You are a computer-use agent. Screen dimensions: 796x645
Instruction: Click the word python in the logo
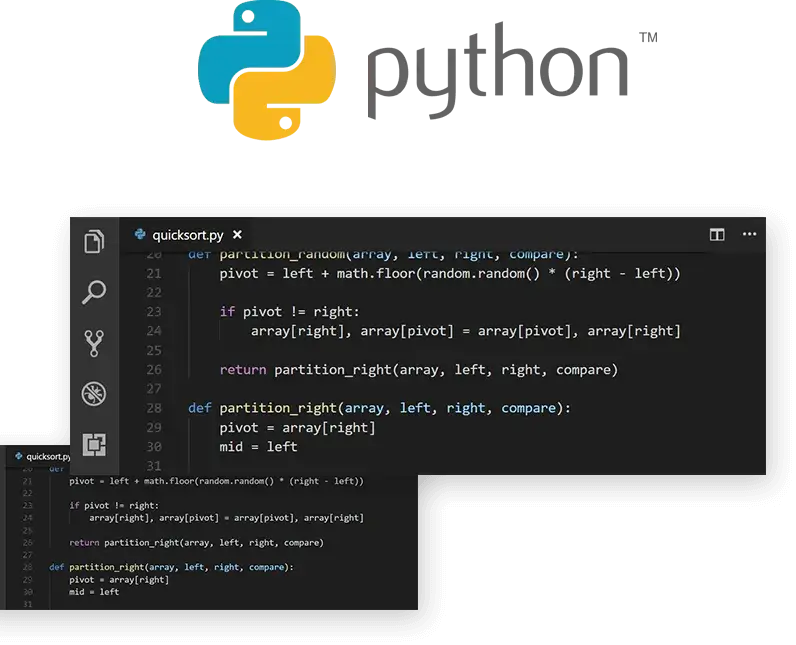pyautogui.click(x=498, y=71)
